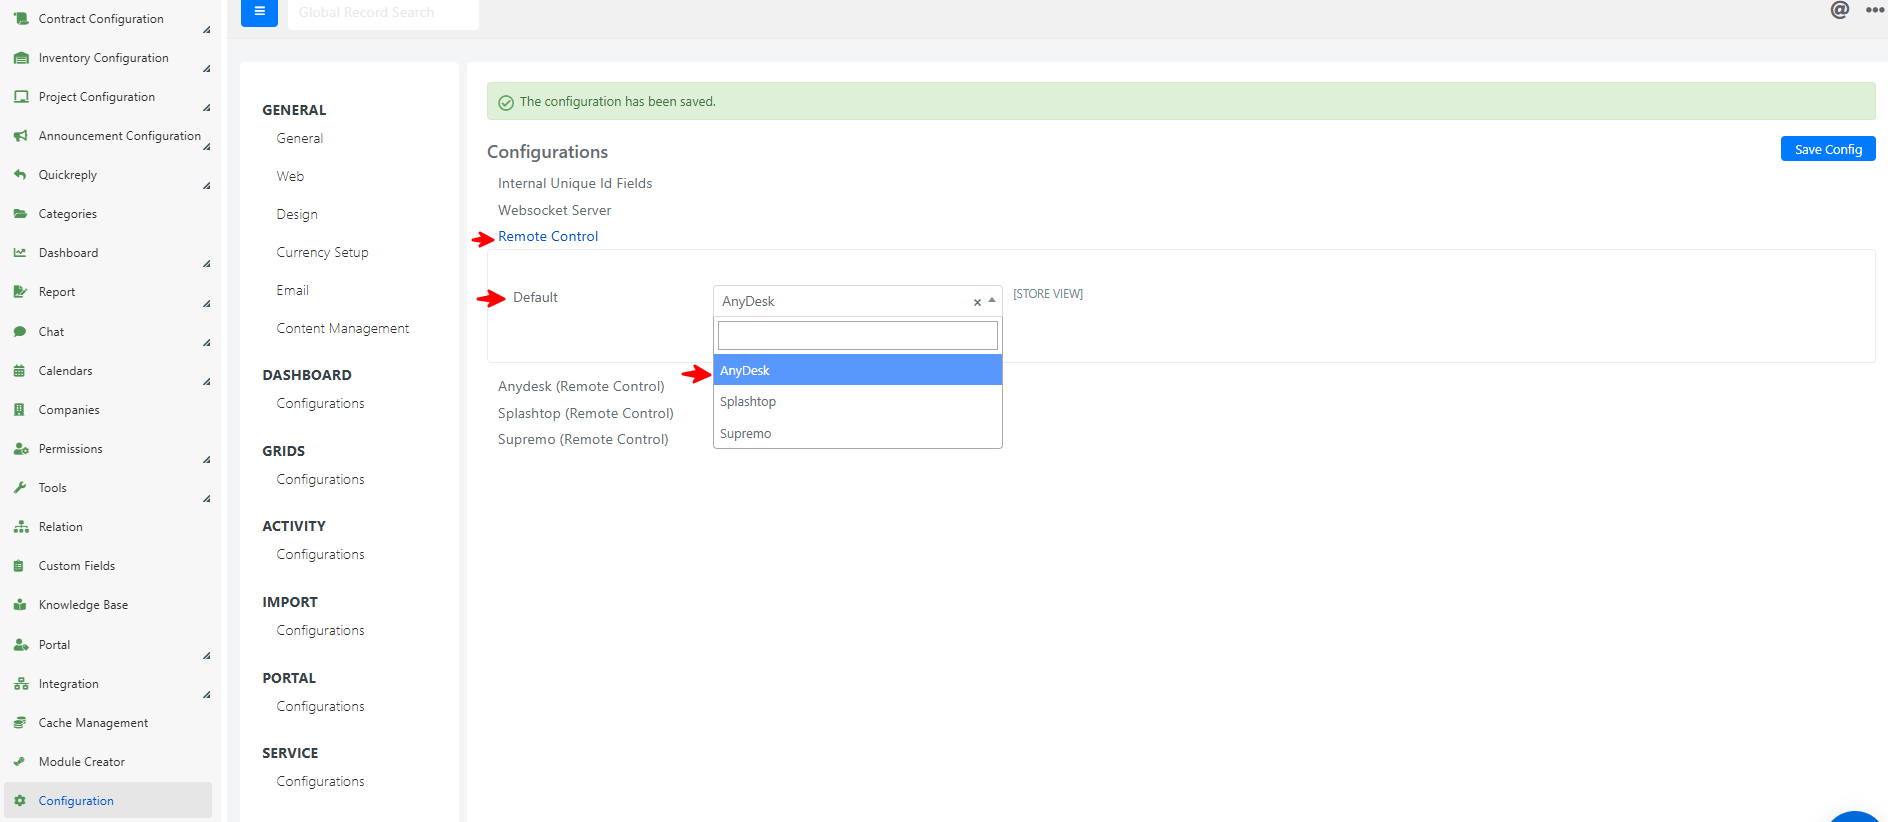The image size is (1888, 822).
Task: Click the Save Config button
Action: coord(1828,149)
